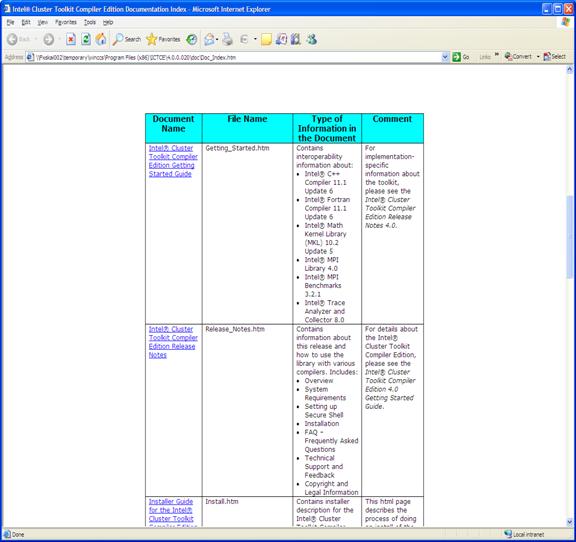This screenshot has height=542, width=576.
Task: Open the Getting Started Guide link
Action: (x=173, y=161)
